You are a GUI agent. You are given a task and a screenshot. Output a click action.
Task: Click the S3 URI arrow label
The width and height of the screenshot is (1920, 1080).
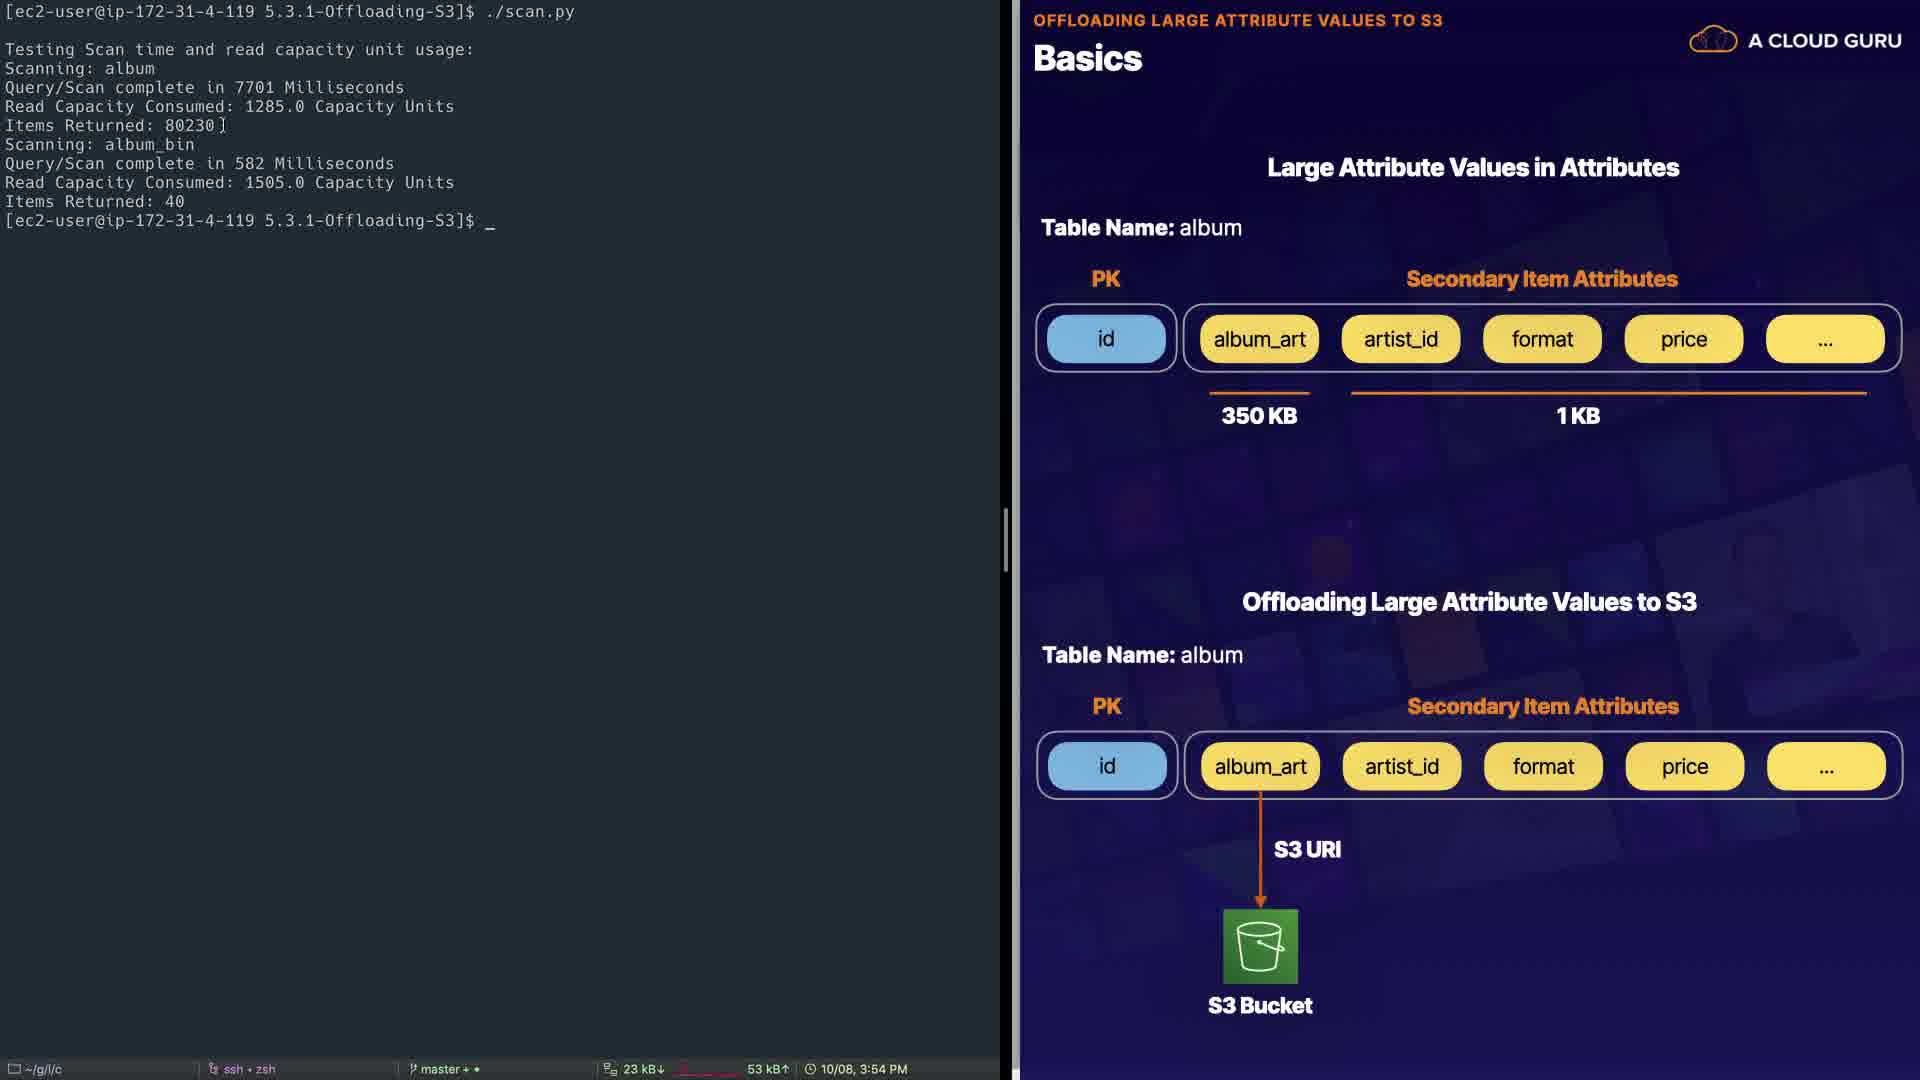(x=1307, y=849)
